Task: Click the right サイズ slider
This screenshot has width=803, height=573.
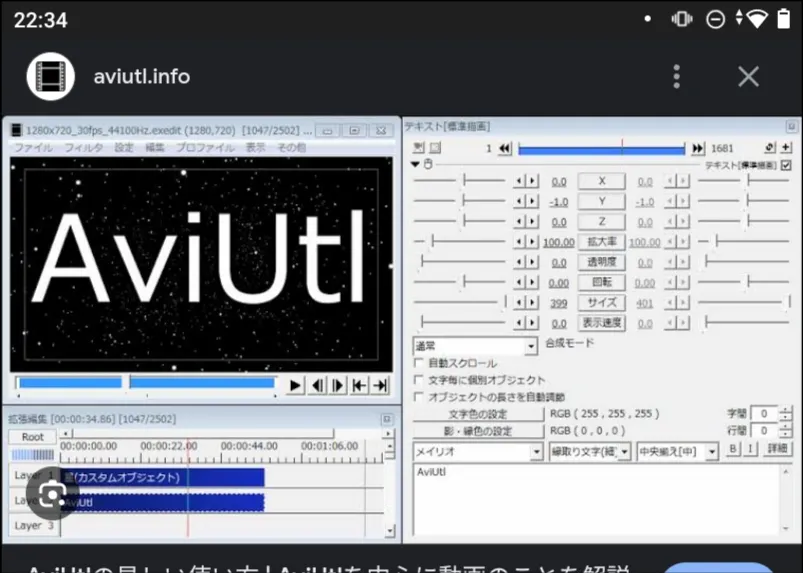Action: click(744, 302)
